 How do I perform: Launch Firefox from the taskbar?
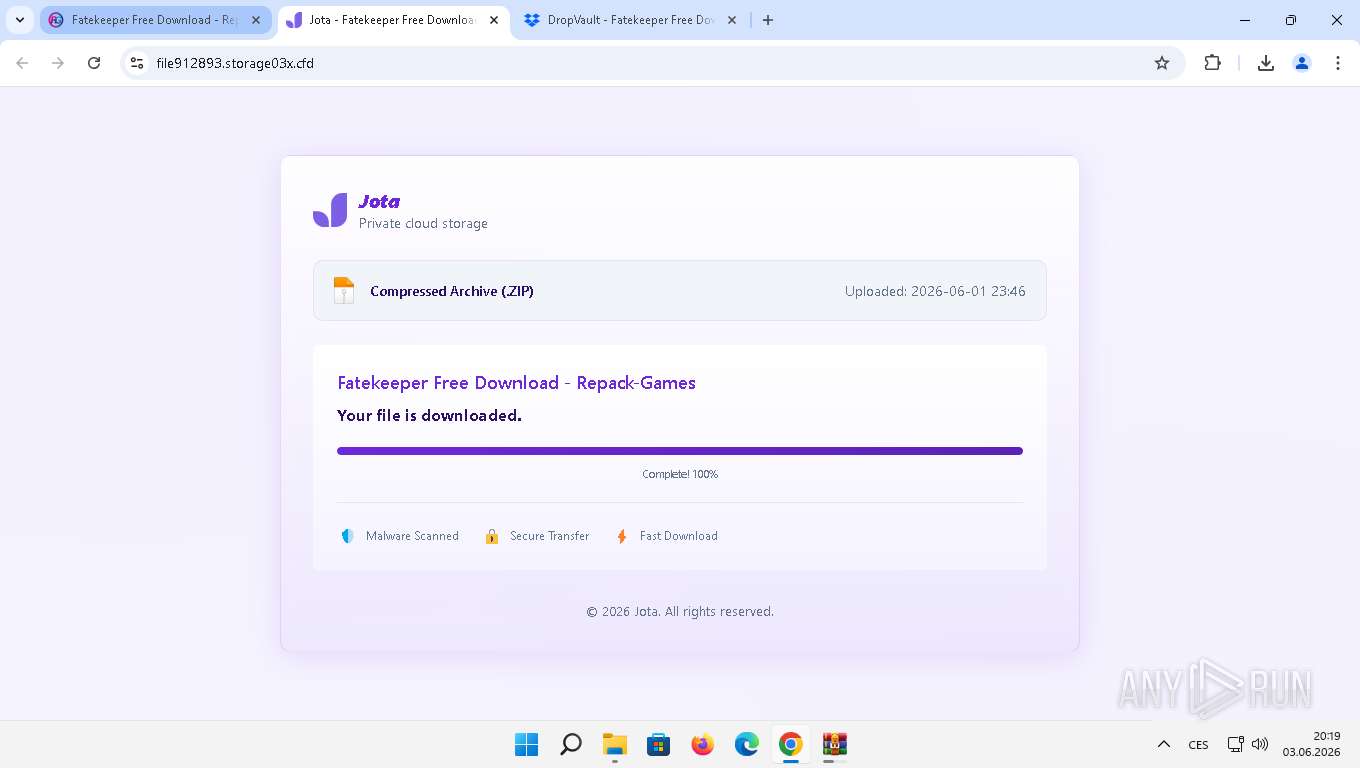pos(702,744)
